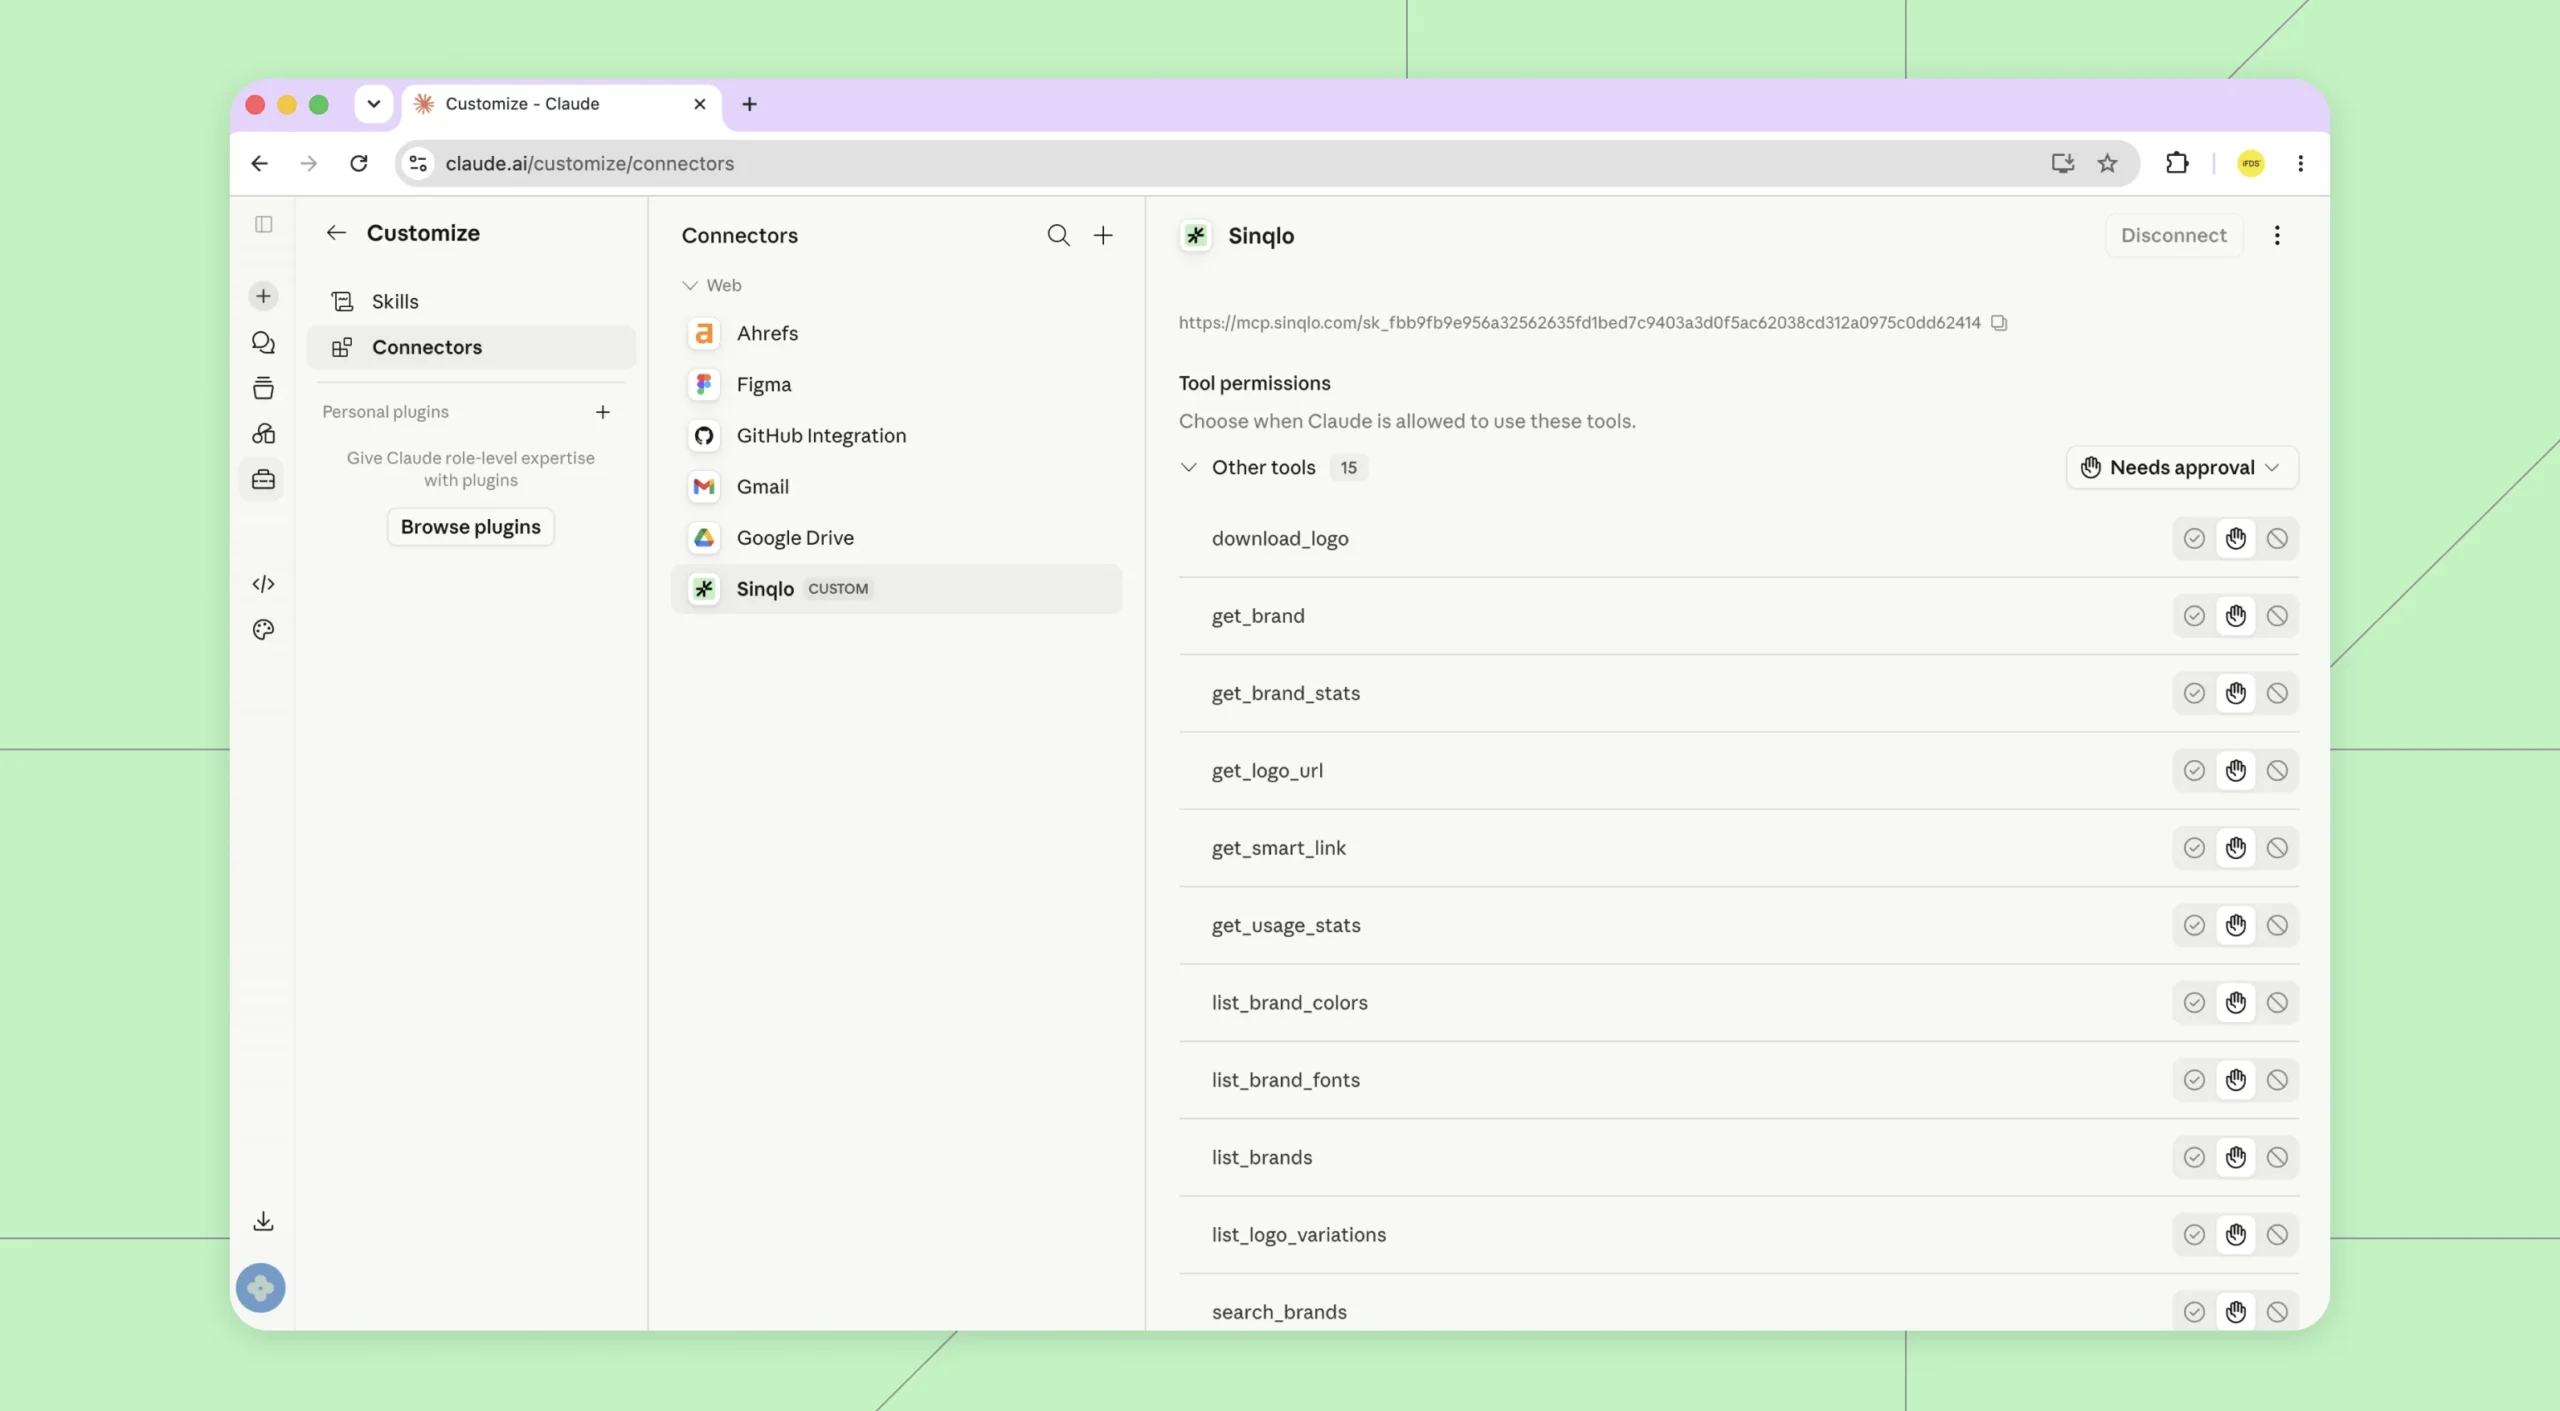Start a new chat with plus icon
This screenshot has width=2560, height=1411.
[263, 296]
